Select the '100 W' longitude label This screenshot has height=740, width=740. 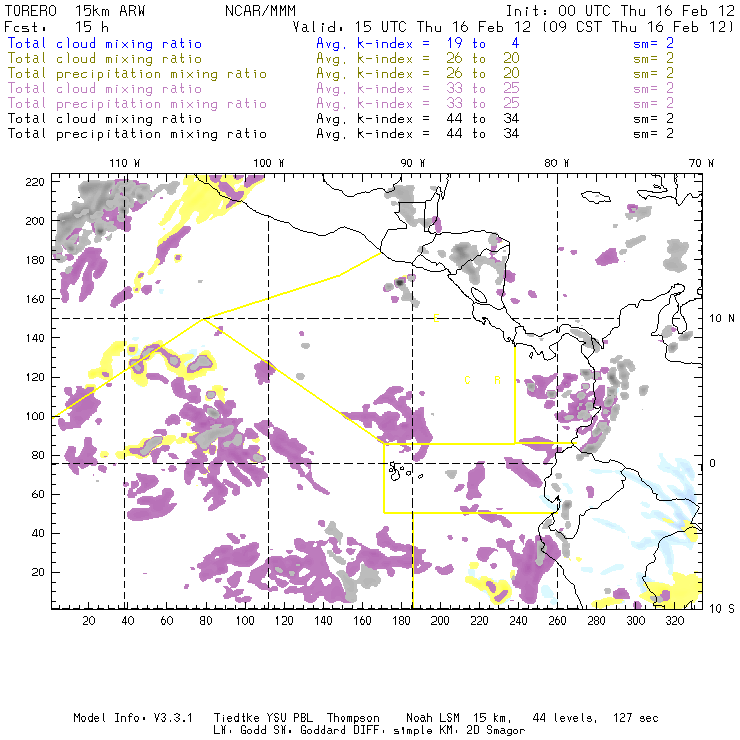[x=269, y=163]
